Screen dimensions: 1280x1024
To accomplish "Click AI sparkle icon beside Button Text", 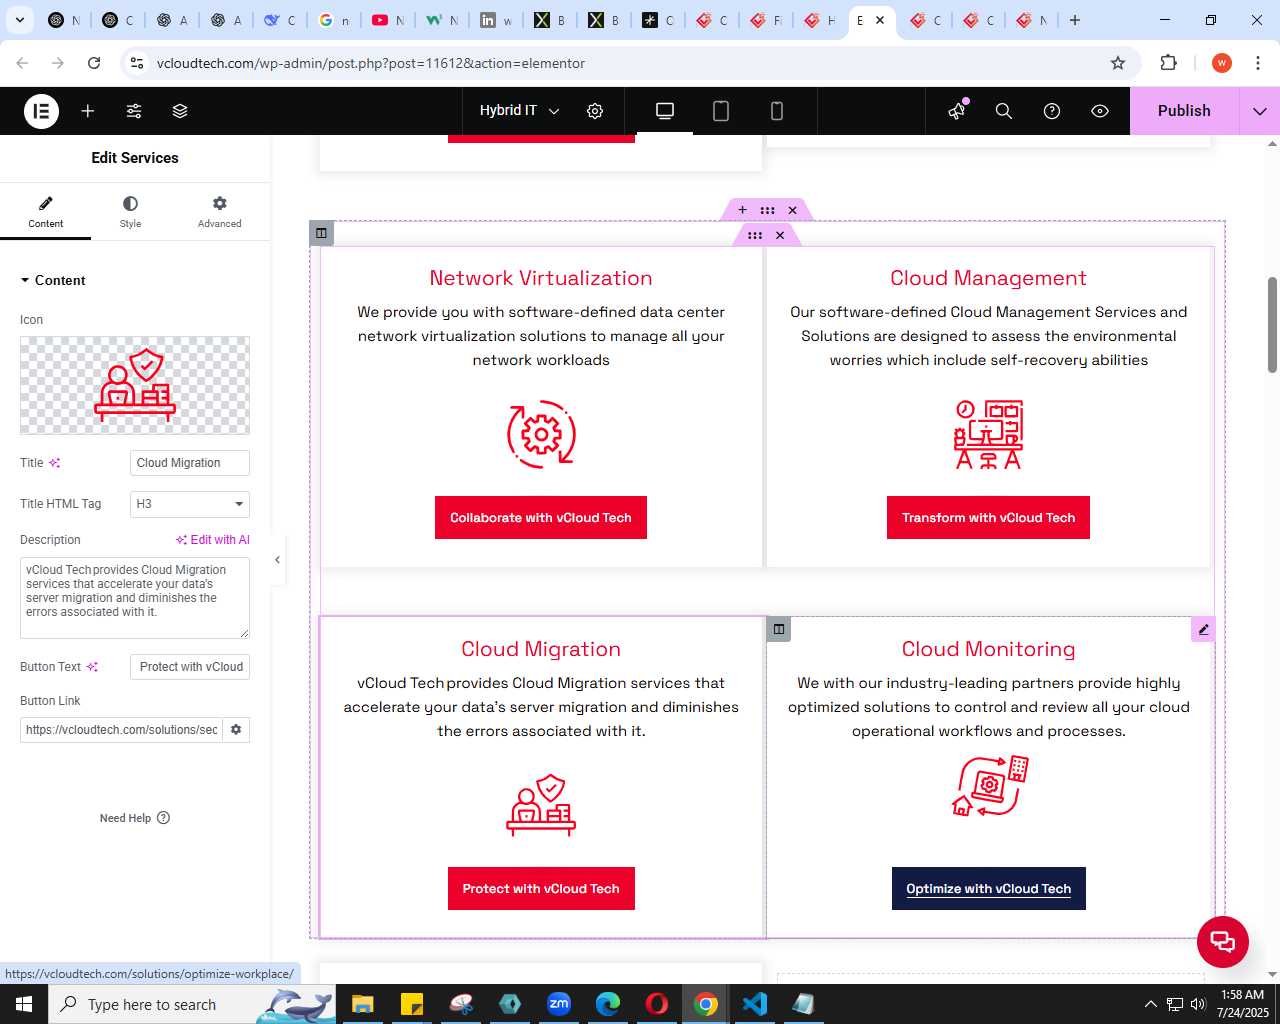I will pos(93,667).
